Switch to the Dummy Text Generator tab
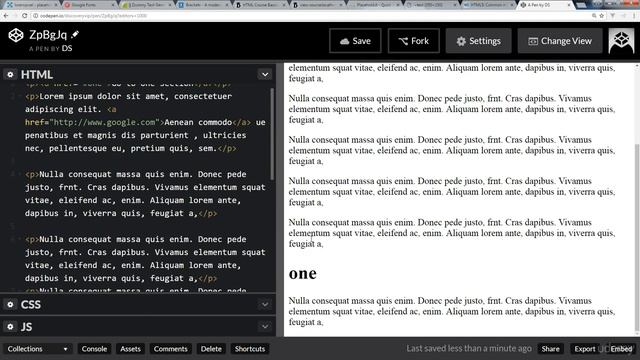The width and height of the screenshot is (640, 360). (147, 5)
